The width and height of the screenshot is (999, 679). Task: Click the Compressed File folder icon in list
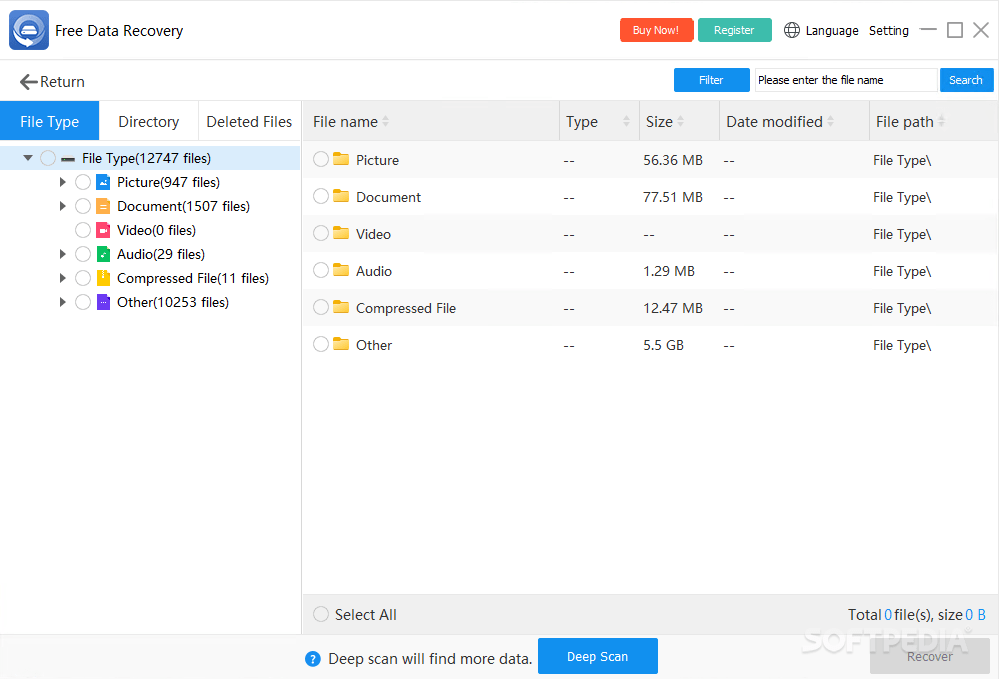(341, 306)
